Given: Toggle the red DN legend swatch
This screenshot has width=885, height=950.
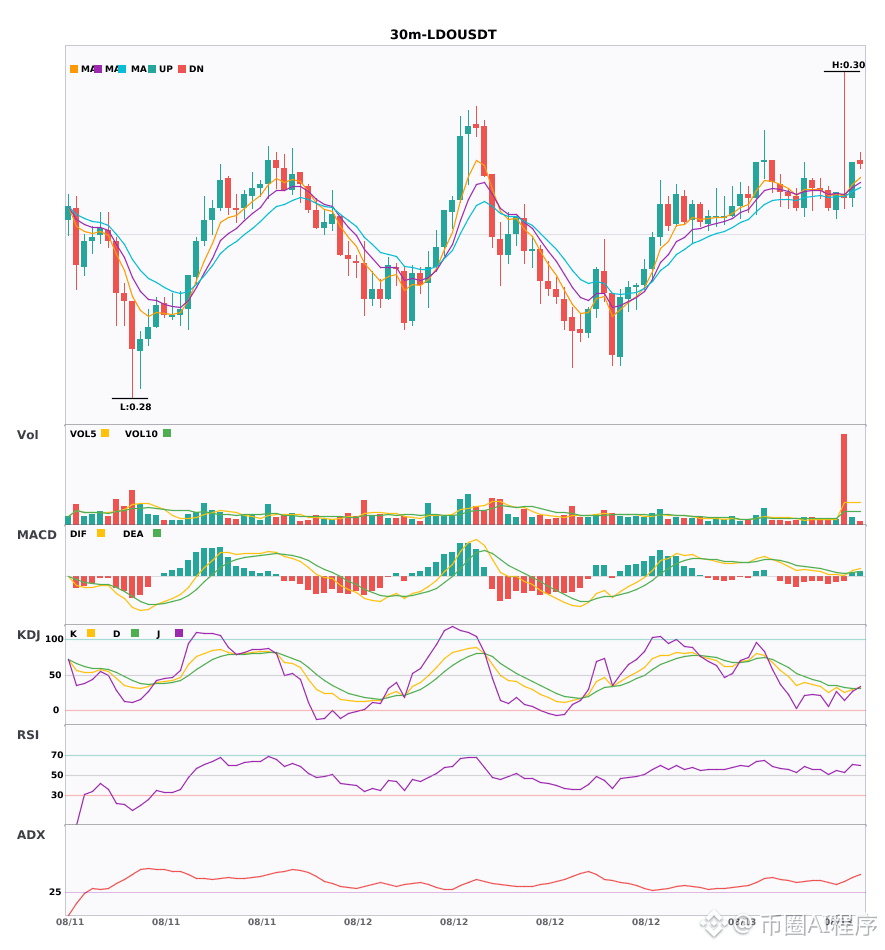Looking at the screenshot, I should coord(182,69).
